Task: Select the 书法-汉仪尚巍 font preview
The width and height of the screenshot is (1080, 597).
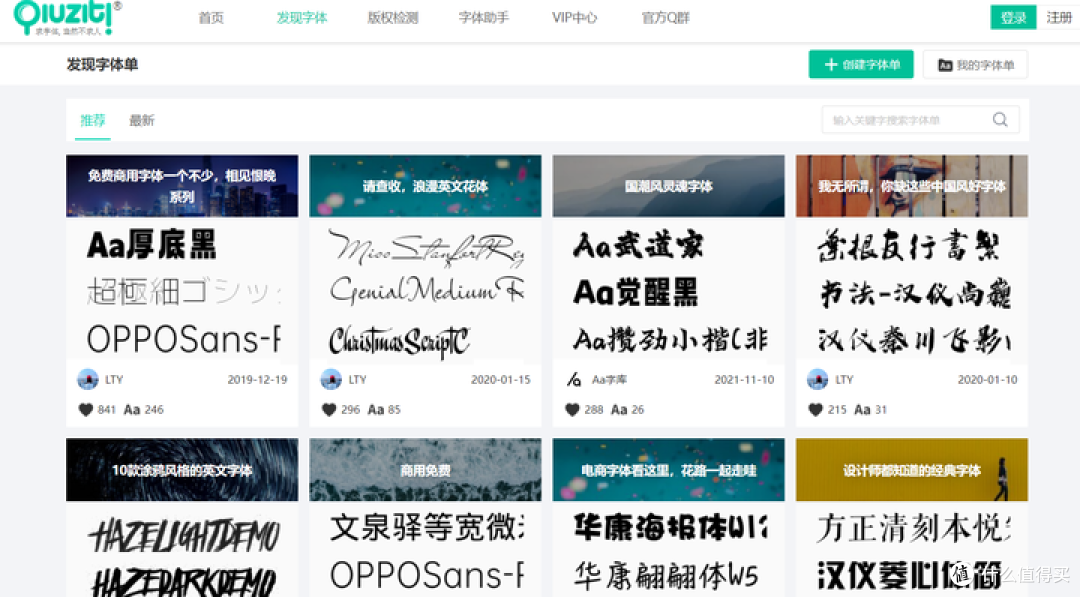Action: 913,293
